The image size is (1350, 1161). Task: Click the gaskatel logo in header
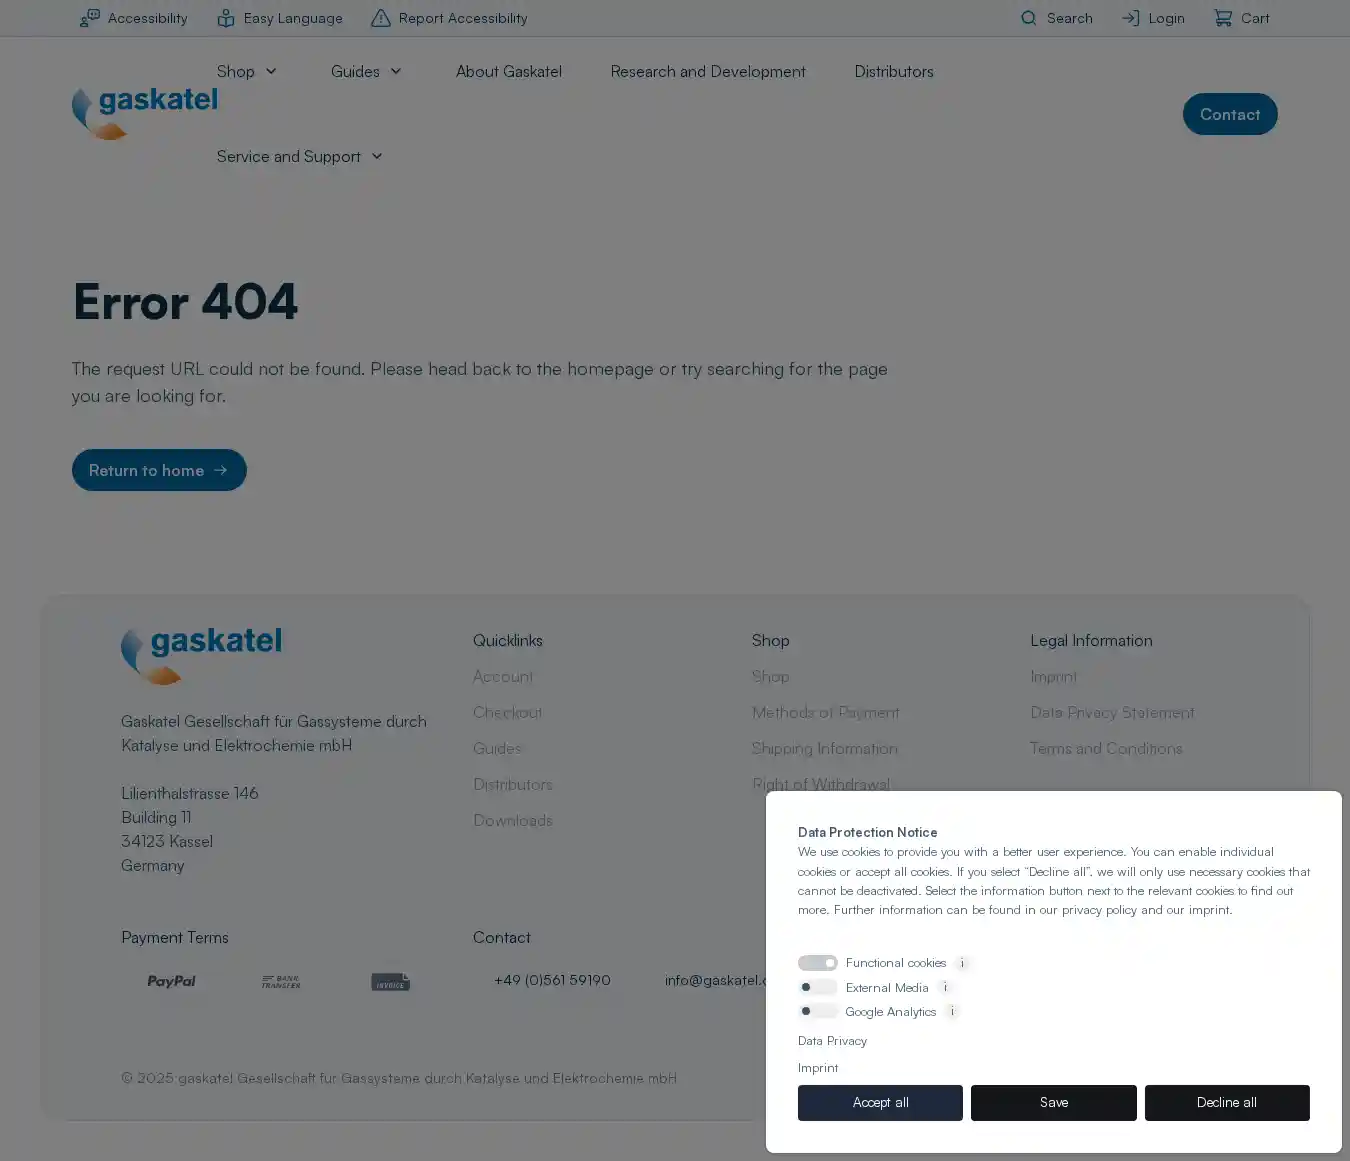[145, 112]
